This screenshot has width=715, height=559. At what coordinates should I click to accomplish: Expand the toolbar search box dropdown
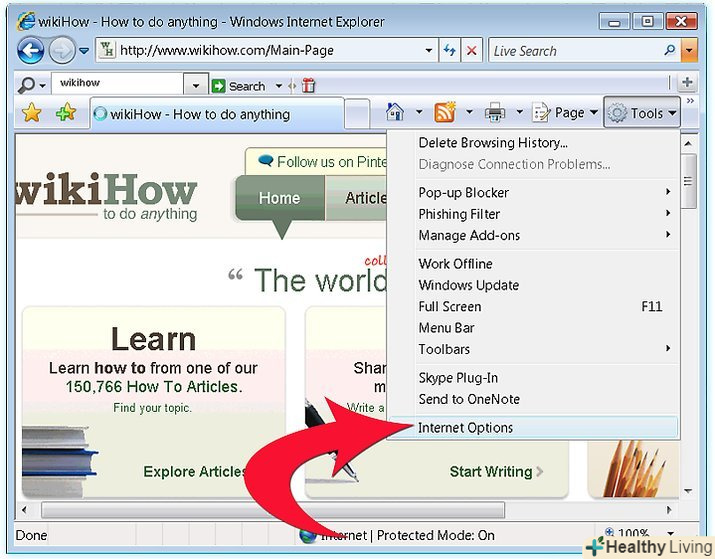[196, 85]
